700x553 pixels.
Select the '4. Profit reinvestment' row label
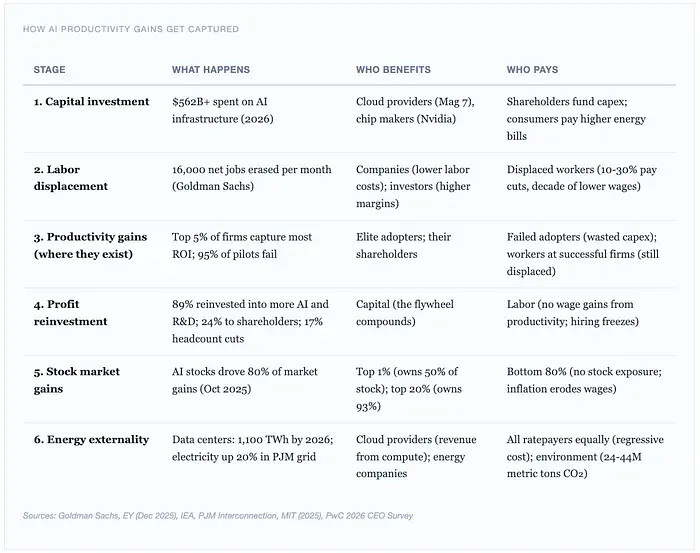coord(70,313)
